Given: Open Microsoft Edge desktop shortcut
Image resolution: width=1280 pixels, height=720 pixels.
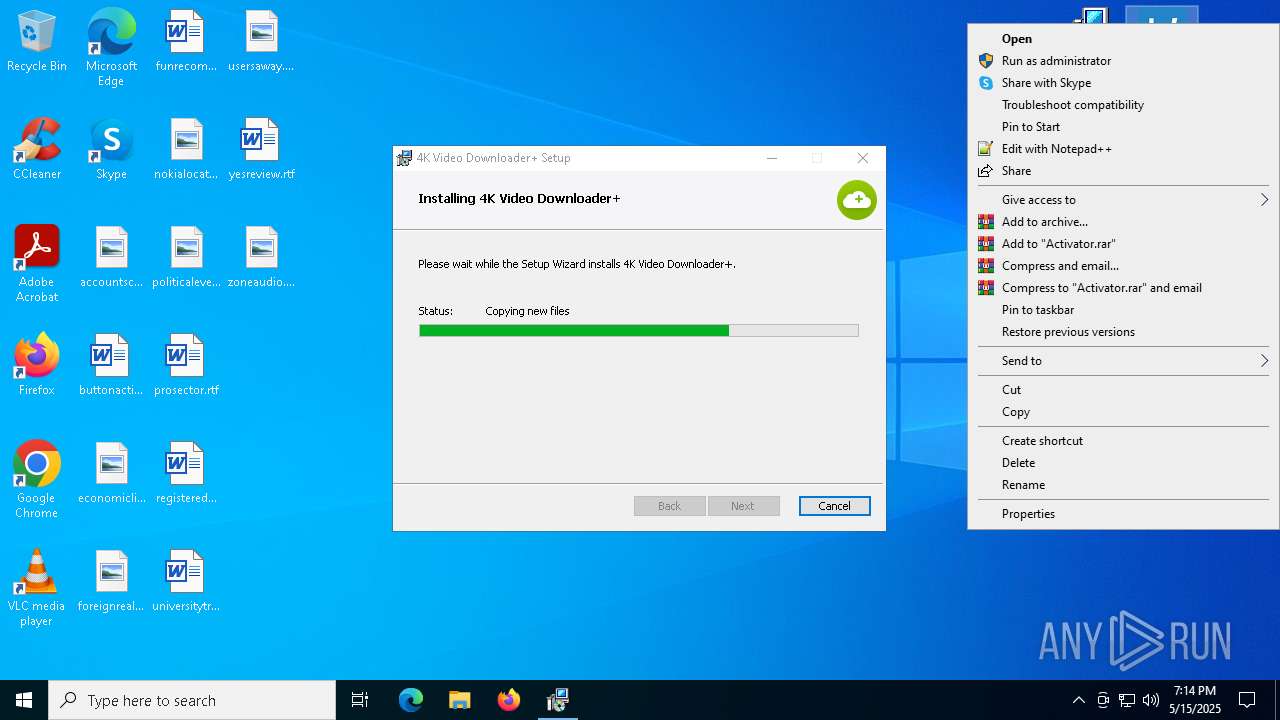Looking at the screenshot, I should point(111,48).
